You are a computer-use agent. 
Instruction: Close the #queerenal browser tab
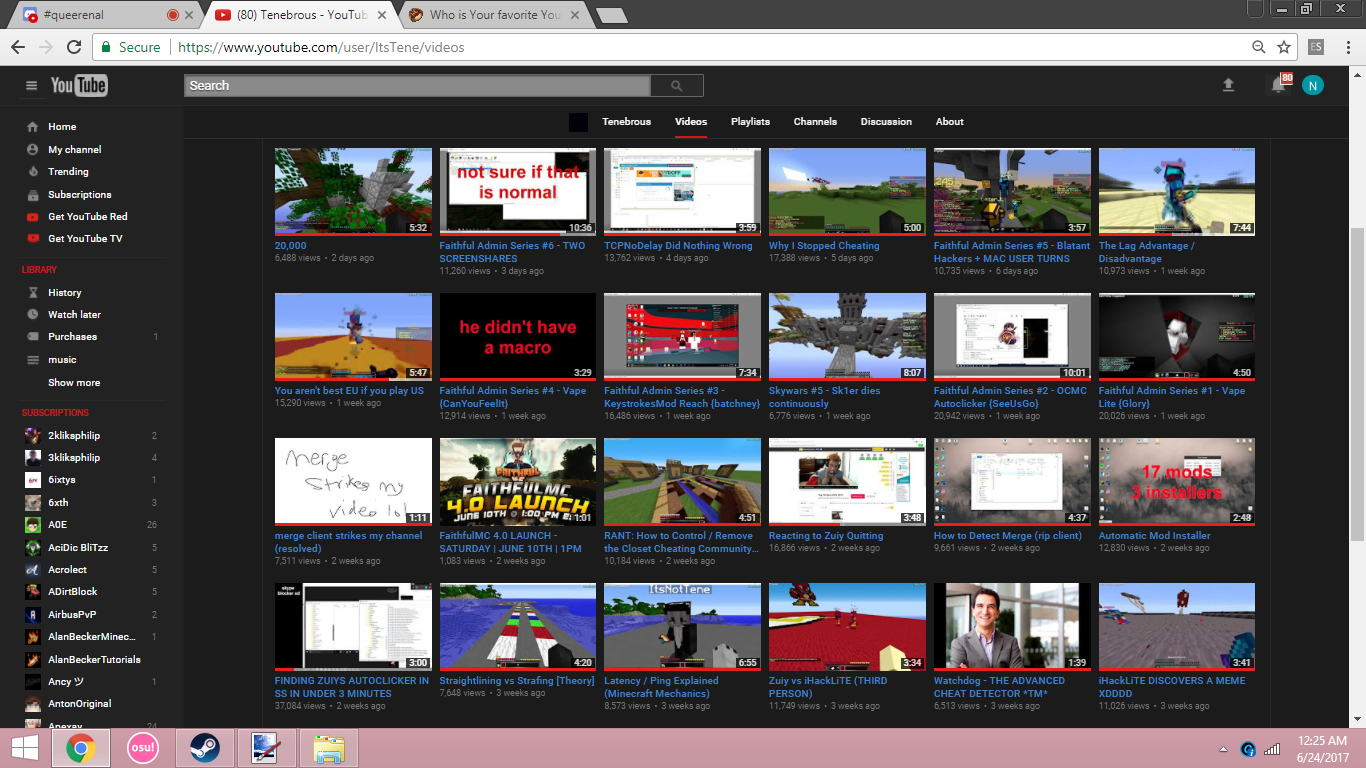[190, 15]
